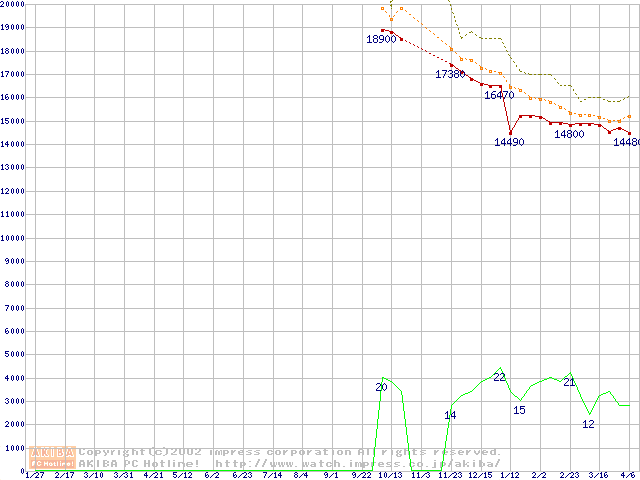Click the green volume label 15
This screenshot has width=640, height=480.
point(519,410)
